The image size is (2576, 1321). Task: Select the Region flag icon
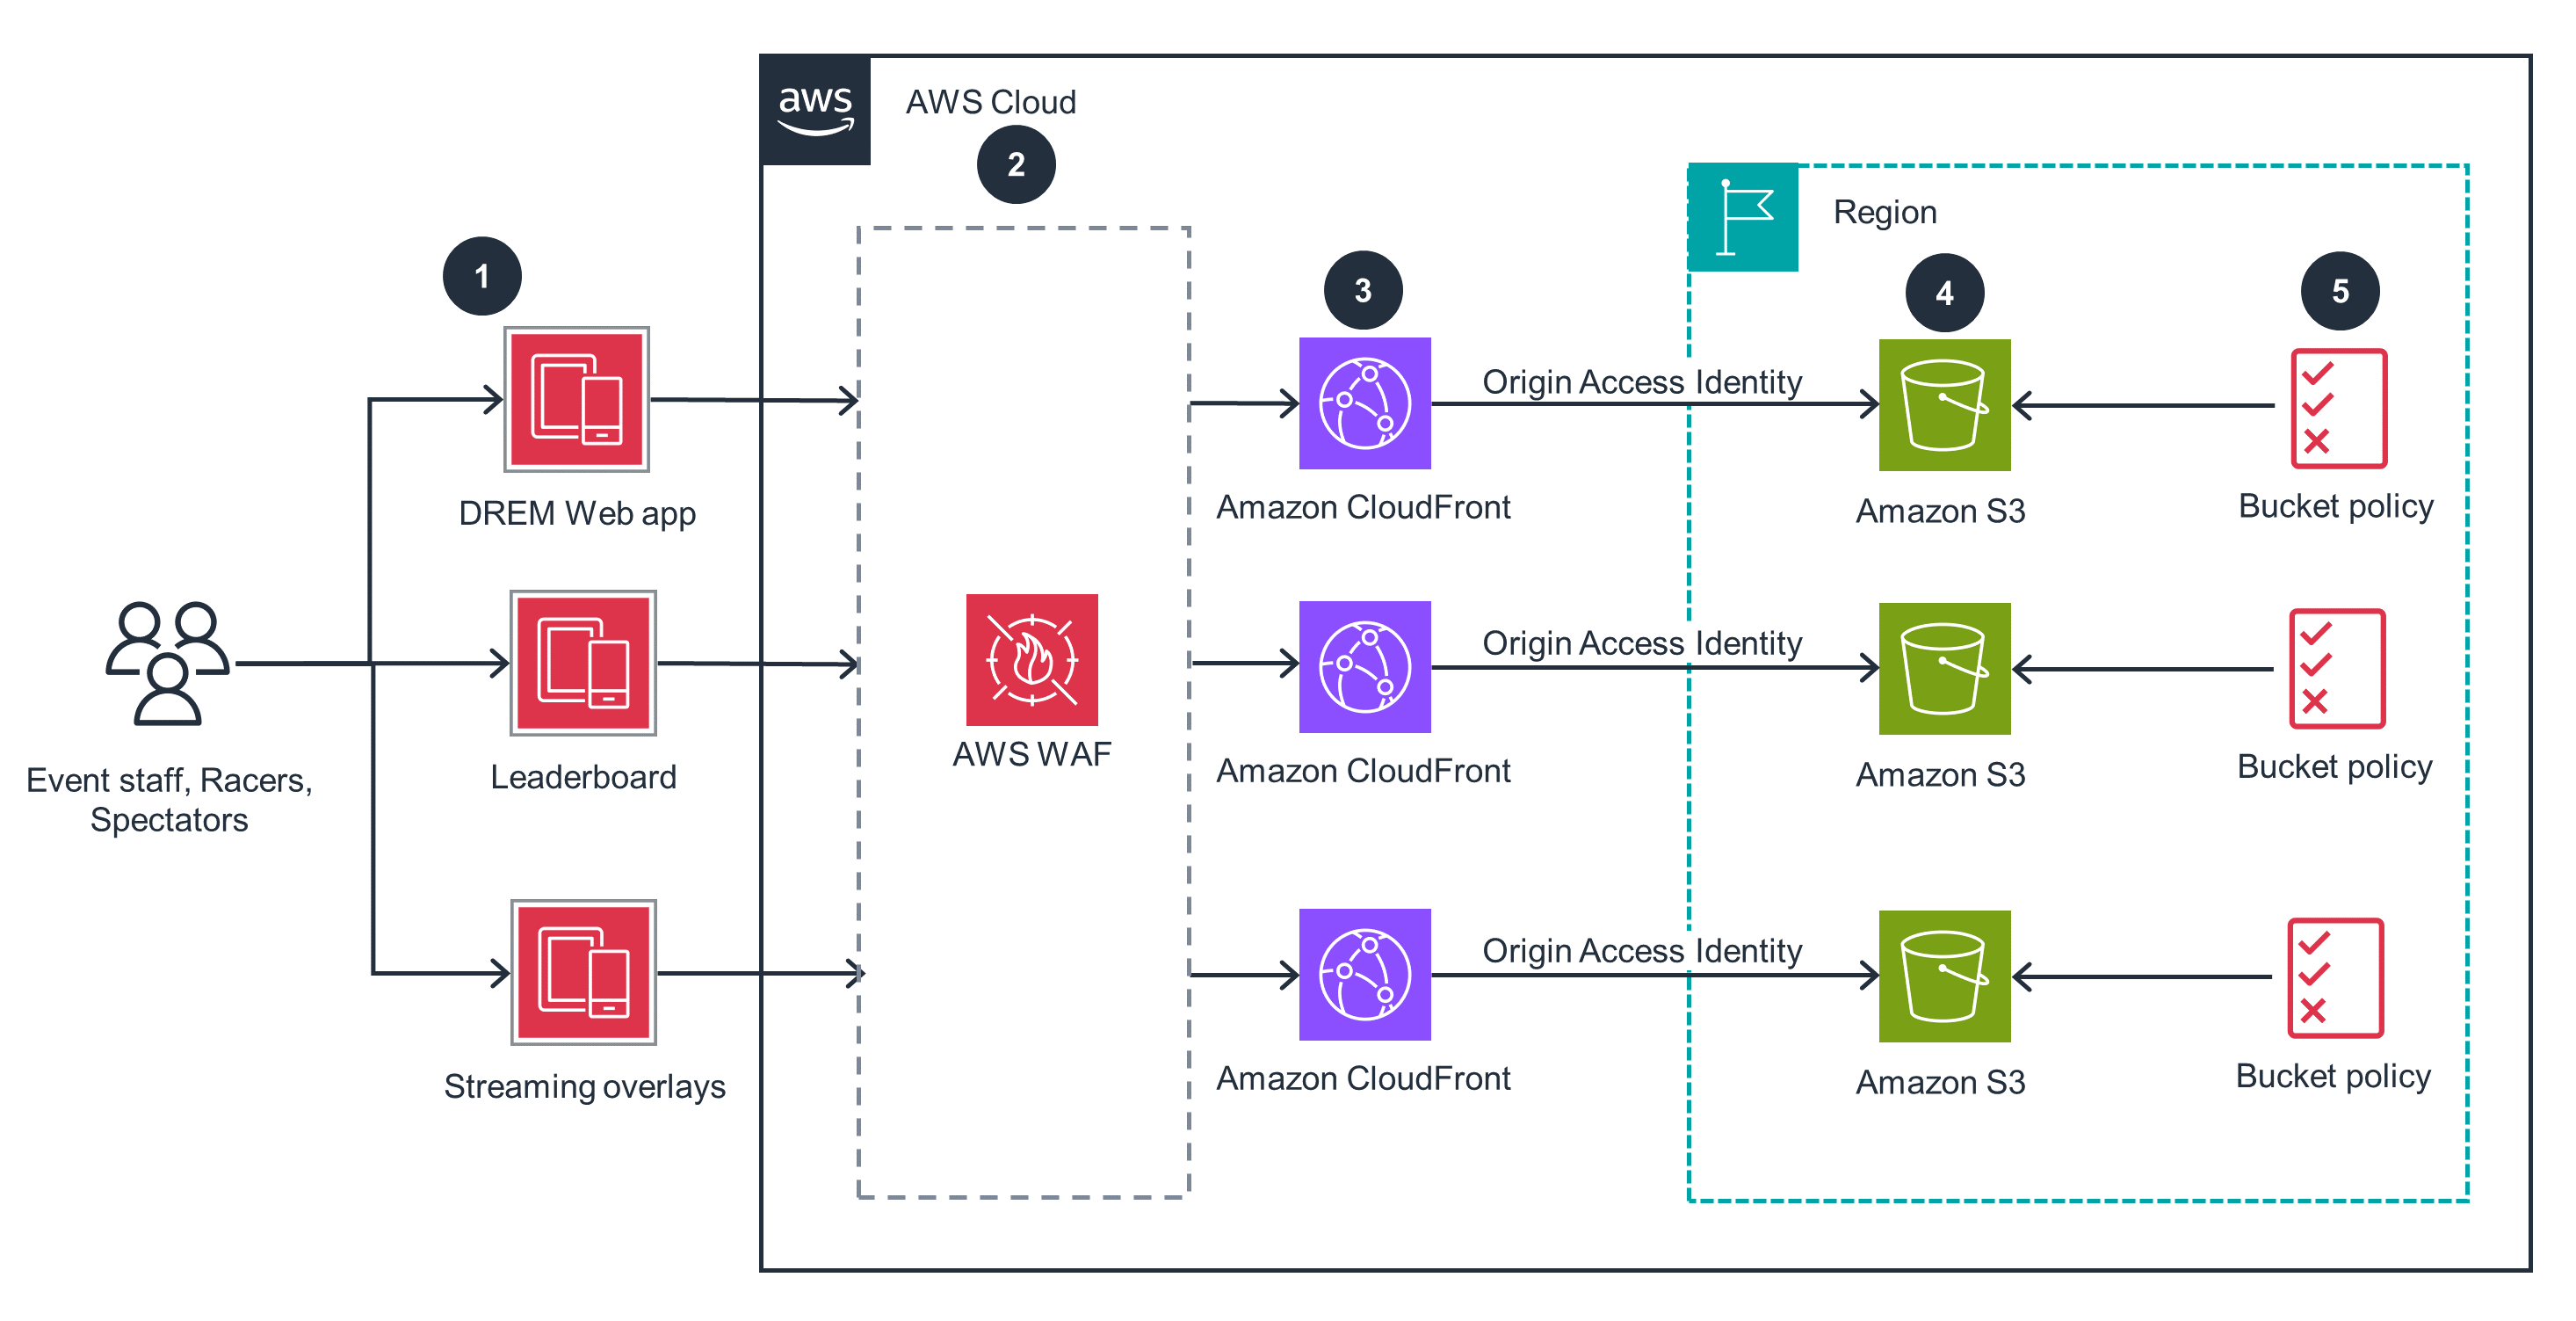(1743, 217)
